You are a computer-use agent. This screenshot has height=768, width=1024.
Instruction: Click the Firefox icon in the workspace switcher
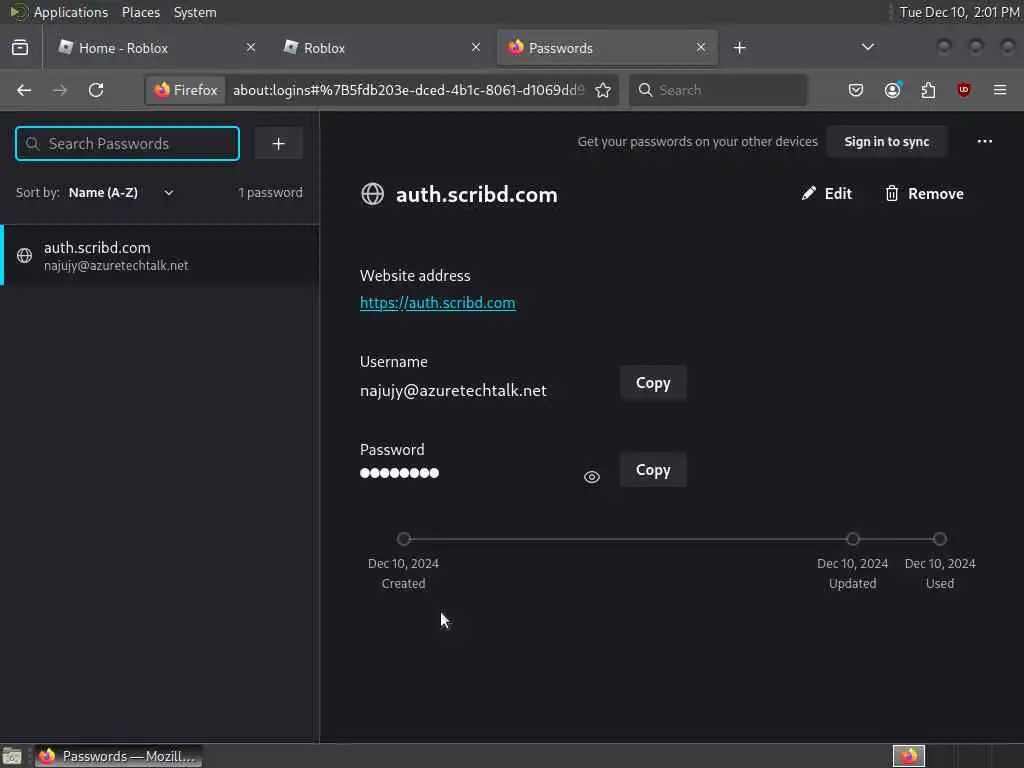point(908,756)
